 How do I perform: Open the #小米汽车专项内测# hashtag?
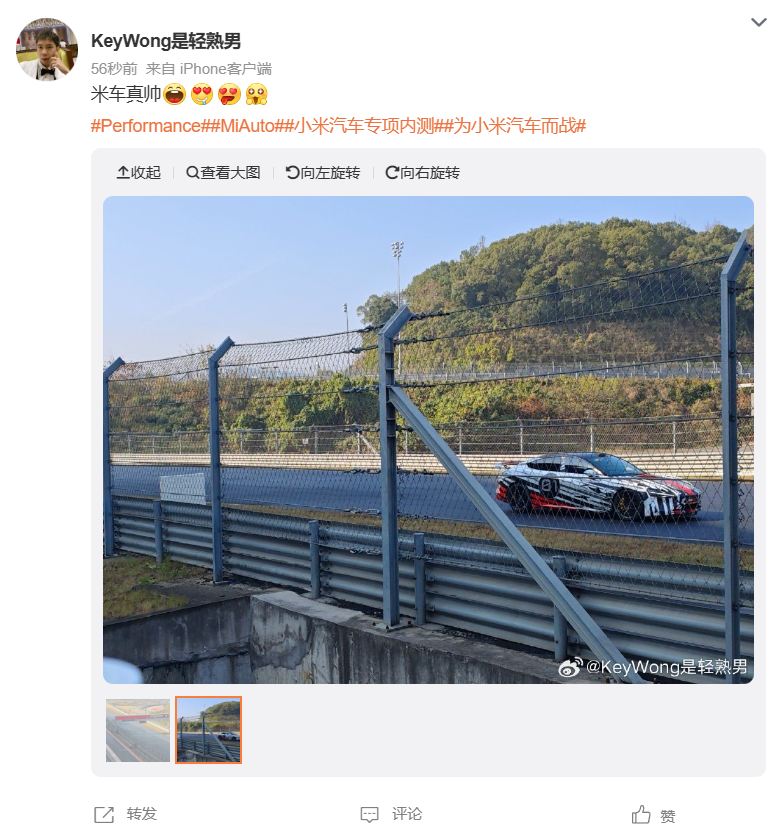point(363,126)
